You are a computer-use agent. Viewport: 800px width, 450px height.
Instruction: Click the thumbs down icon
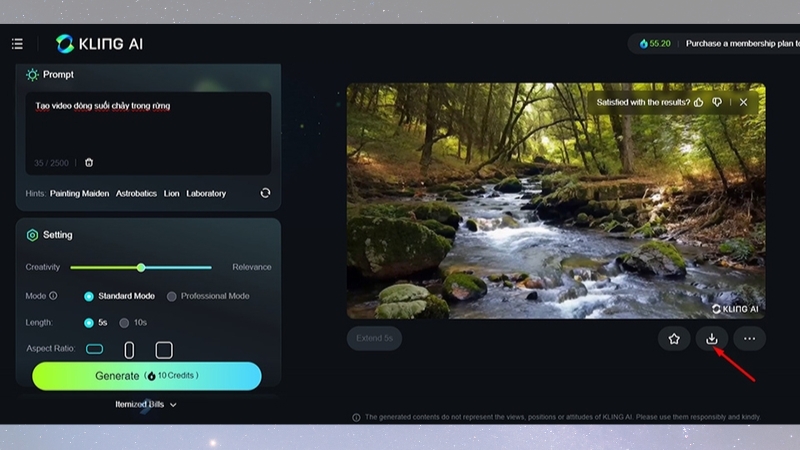[x=717, y=102]
